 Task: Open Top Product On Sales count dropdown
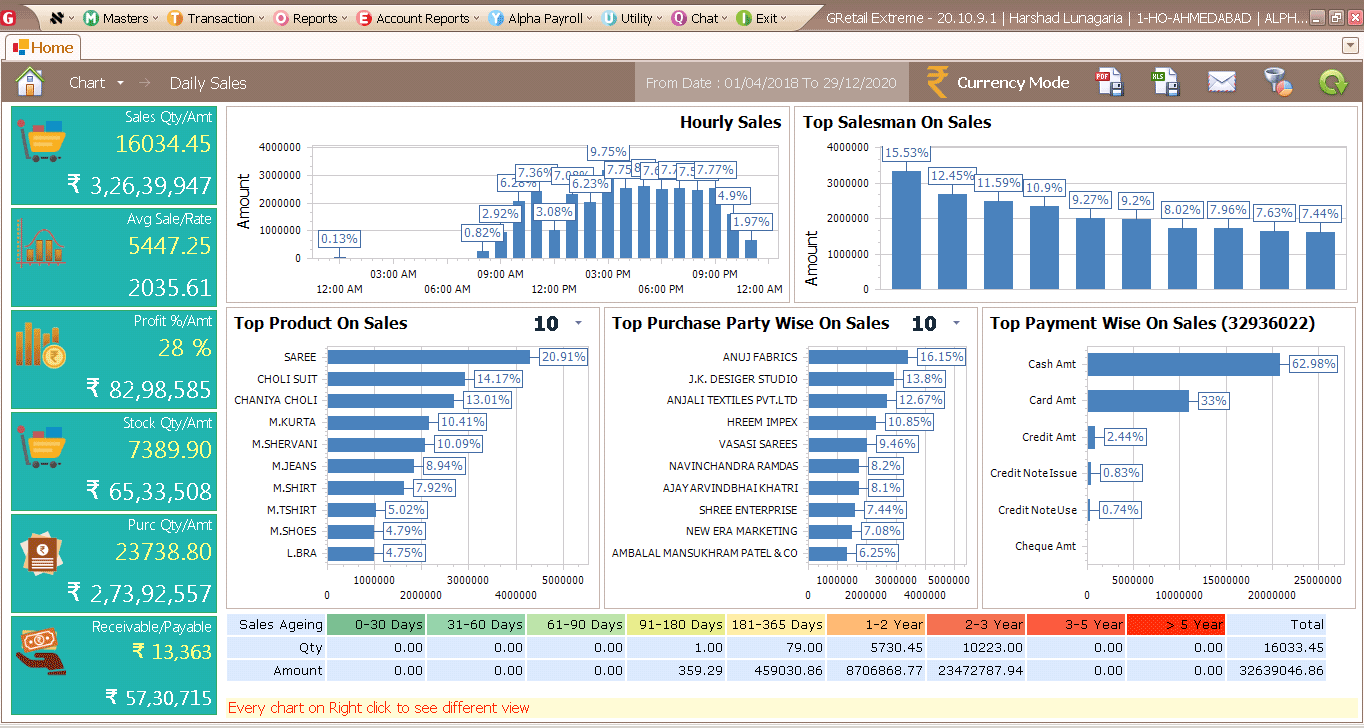tap(577, 323)
